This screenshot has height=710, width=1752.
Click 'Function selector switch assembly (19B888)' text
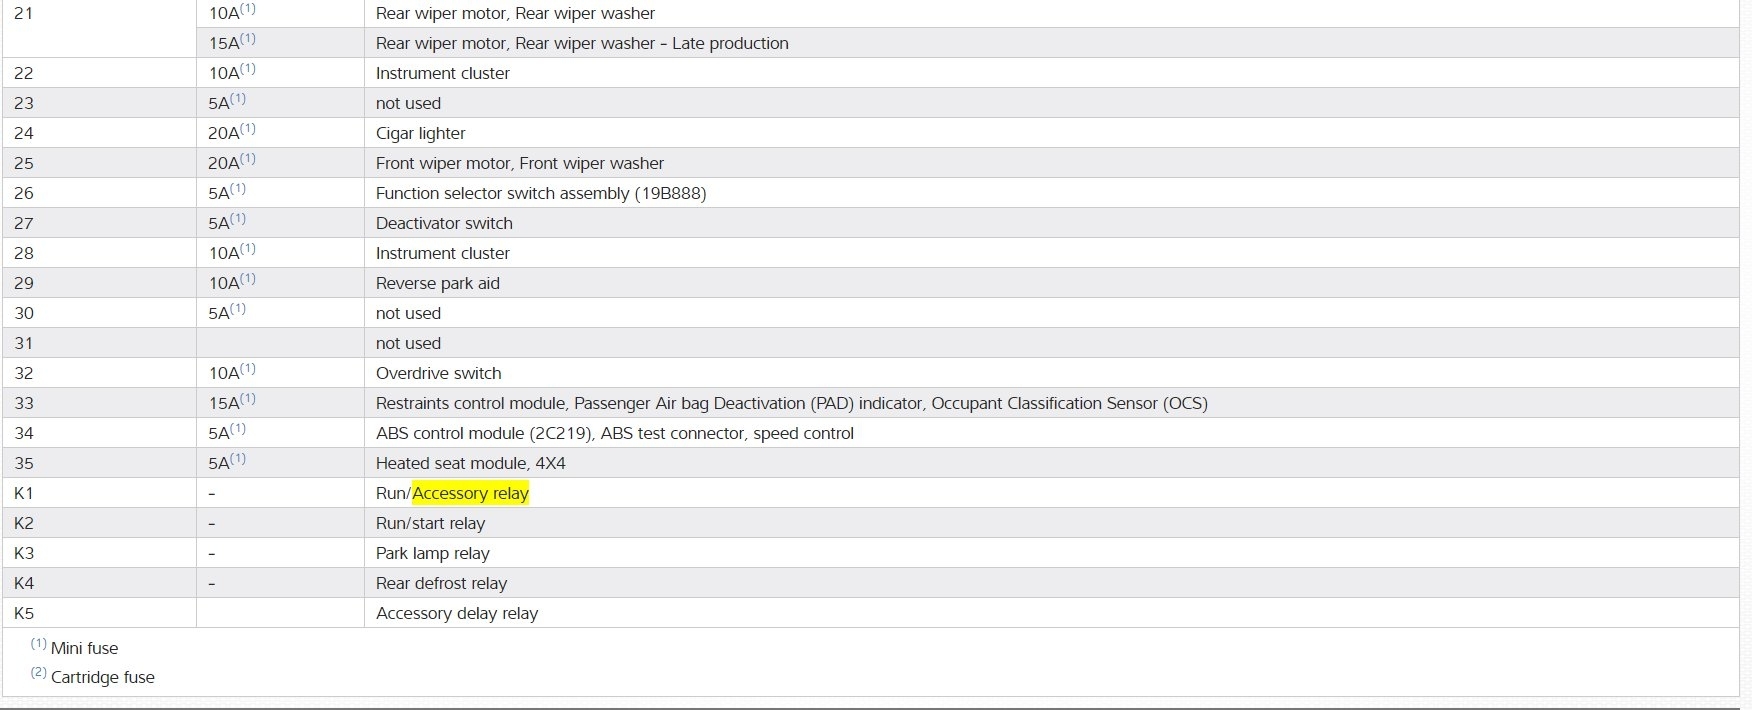click(x=540, y=193)
